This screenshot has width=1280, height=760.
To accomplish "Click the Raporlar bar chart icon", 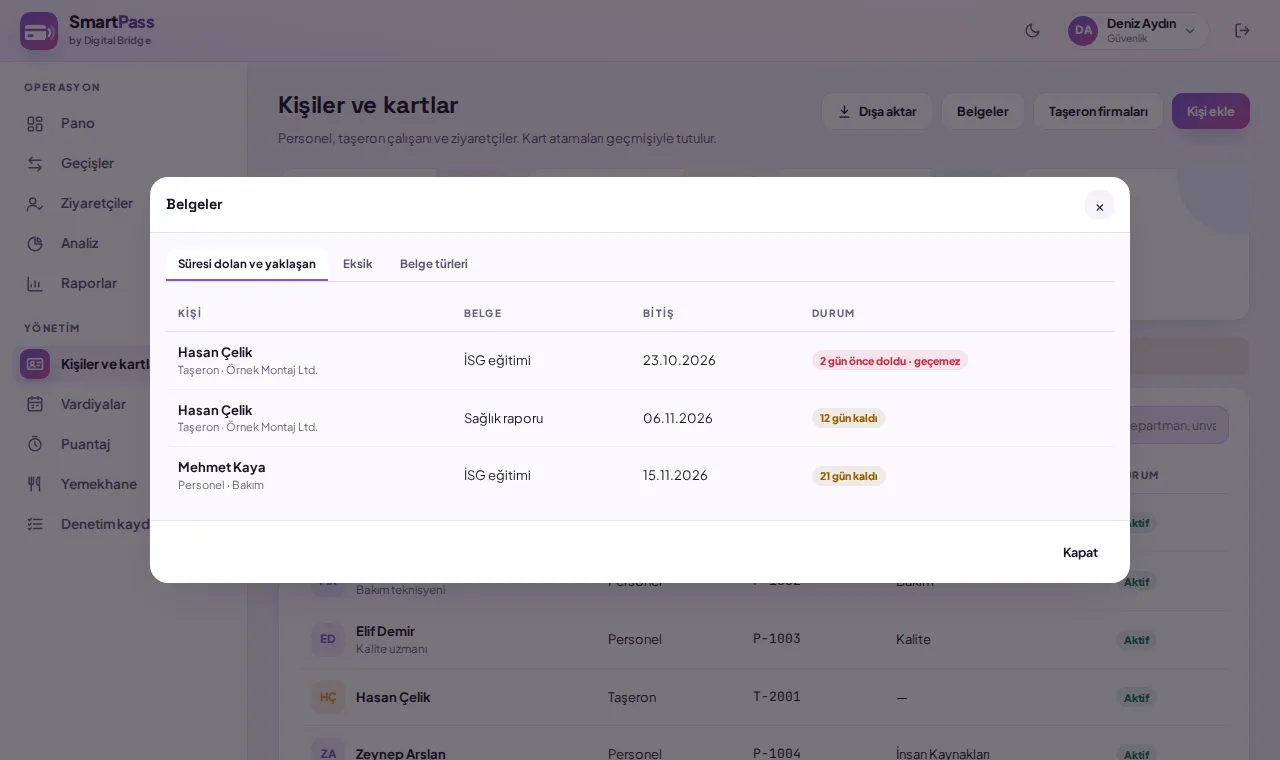I will click(x=35, y=284).
